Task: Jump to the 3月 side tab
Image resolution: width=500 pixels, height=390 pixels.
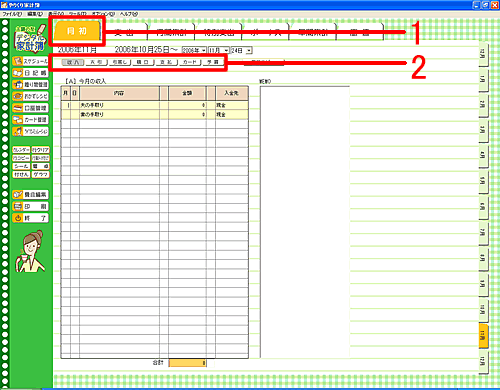Action: 483,130
